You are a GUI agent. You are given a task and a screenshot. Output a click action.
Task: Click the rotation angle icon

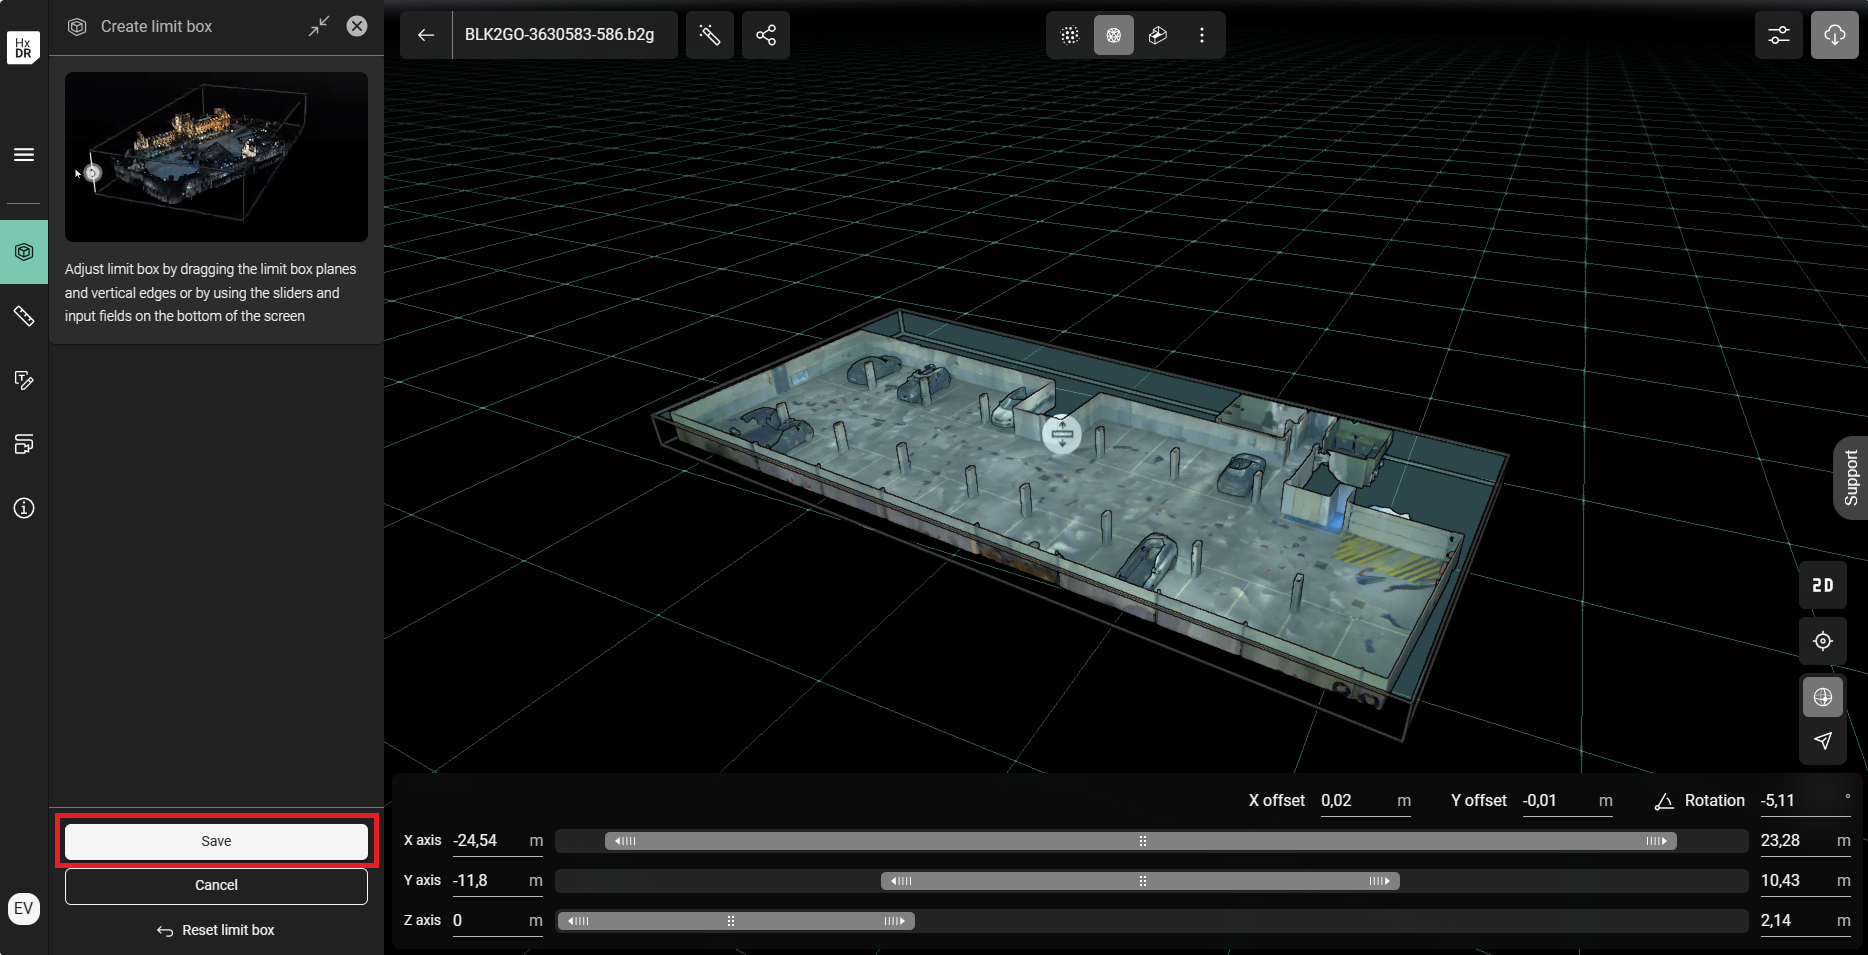point(1664,801)
